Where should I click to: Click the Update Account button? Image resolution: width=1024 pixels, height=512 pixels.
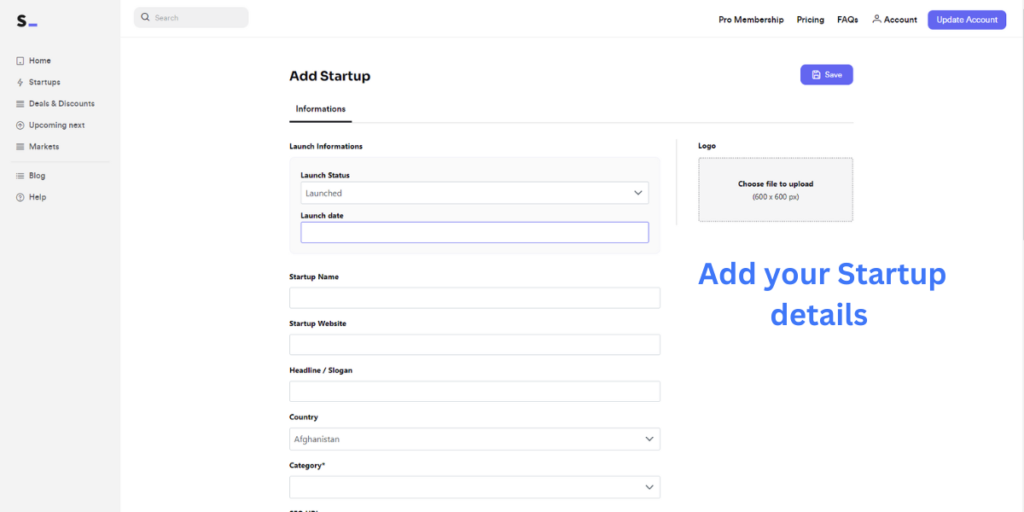pyautogui.click(x=967, y=20)
